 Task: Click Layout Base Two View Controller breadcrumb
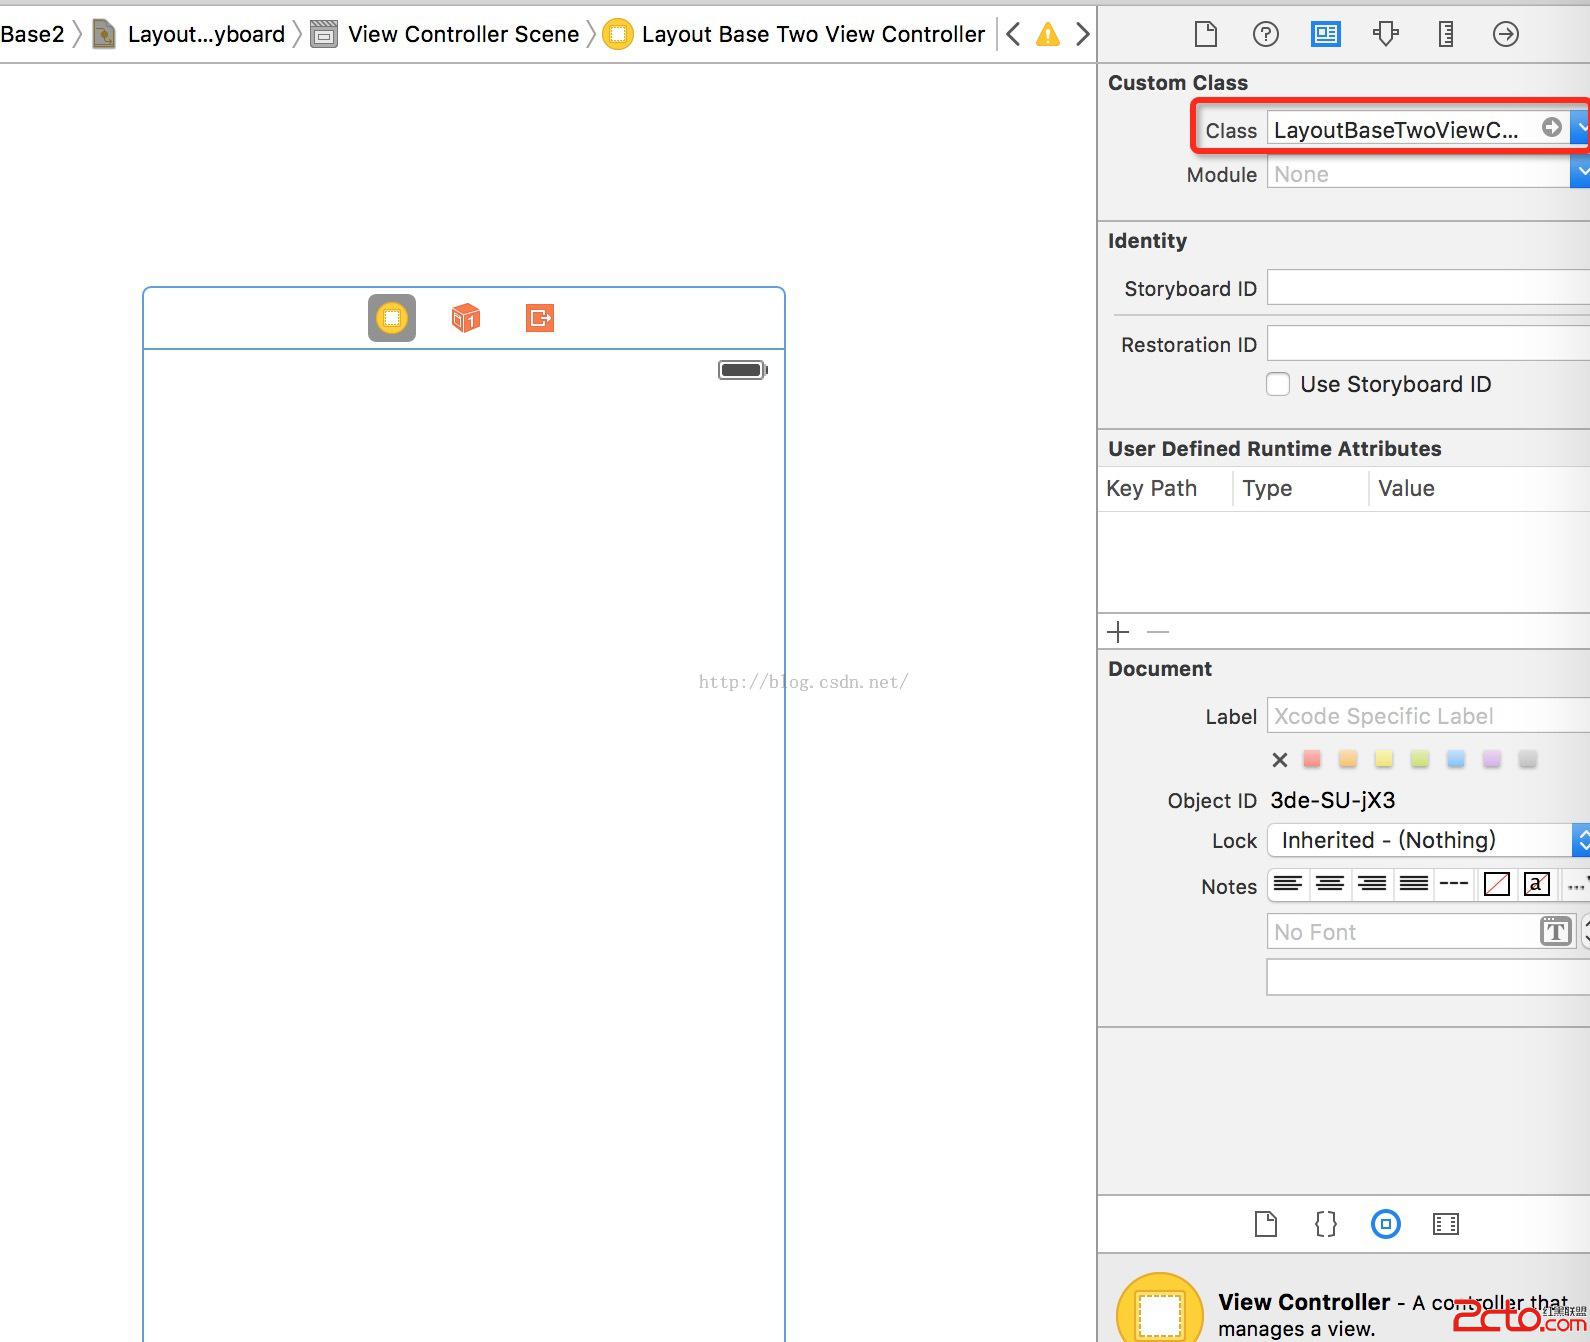pyautogui.click(x=812, y=35)
